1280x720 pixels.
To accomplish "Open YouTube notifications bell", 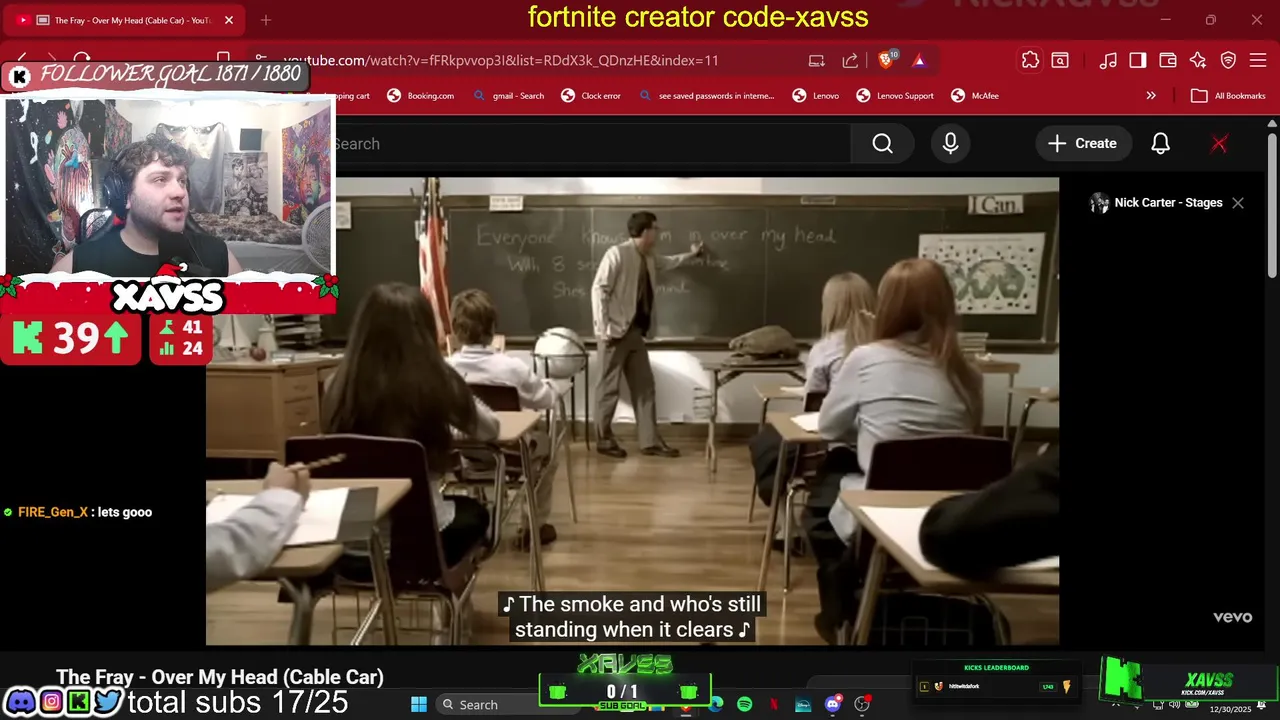I will 1160,144.
